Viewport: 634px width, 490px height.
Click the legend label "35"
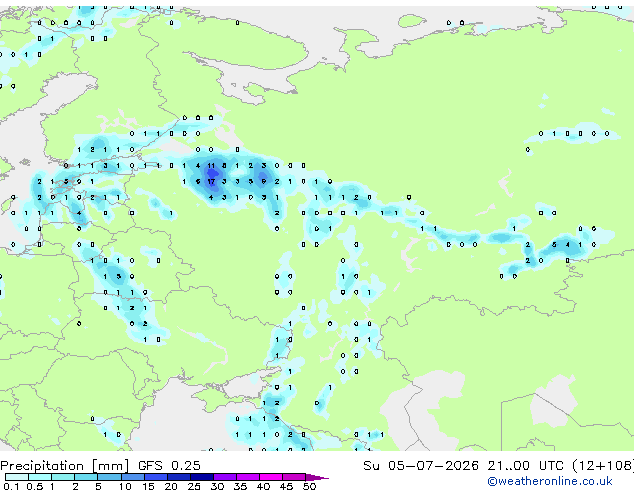(240, 486)
